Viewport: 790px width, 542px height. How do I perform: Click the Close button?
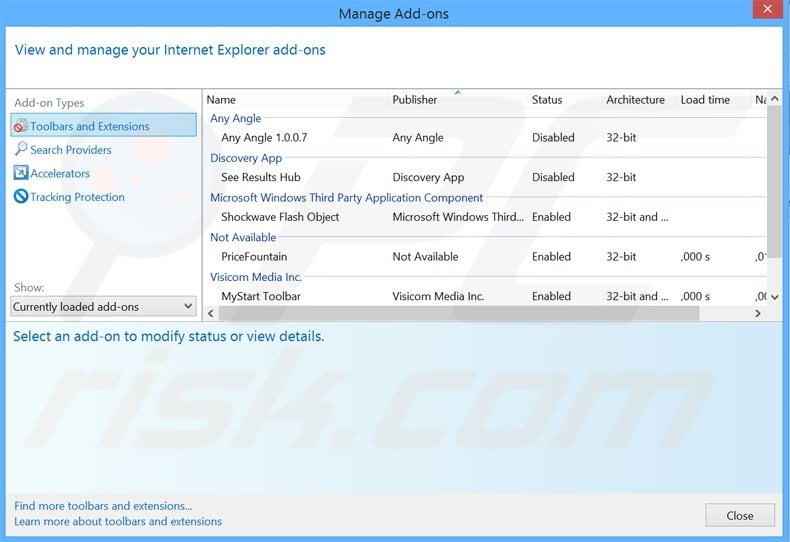pos(740,515)
